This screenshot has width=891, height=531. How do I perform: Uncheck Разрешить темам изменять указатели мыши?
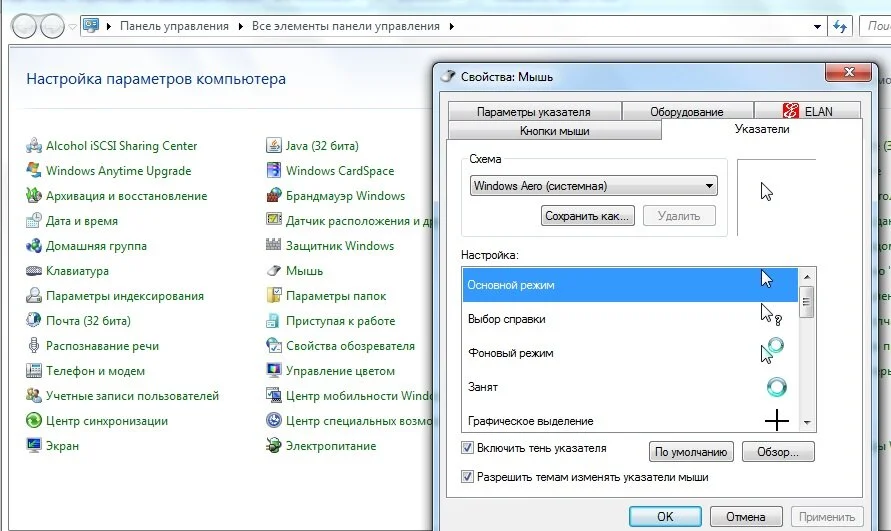[467, 476]
